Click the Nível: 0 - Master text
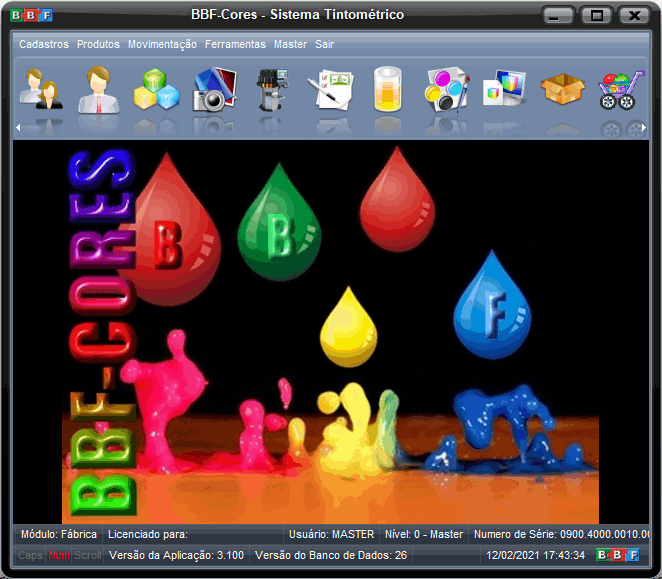Image resolution: width=662 pixels, height=579 pixels. [424, 534]
